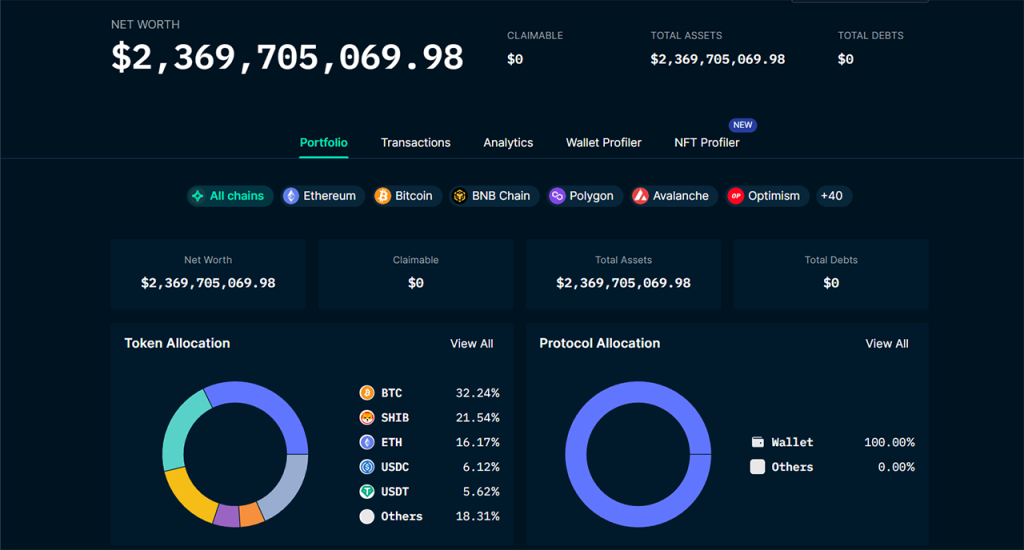The image size is (1024, 550).
Task: Click the Ethereum chain icon
Action: (x=291, y=196)
